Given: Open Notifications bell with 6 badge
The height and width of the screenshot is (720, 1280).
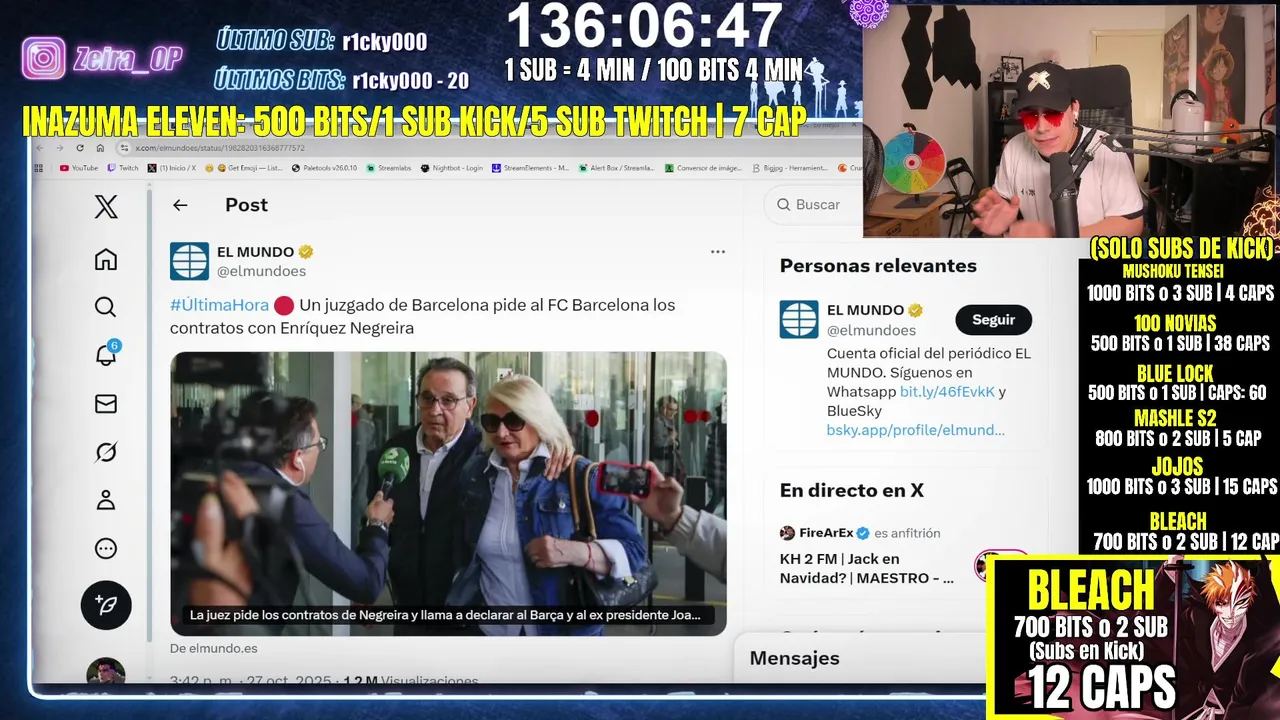Looking at the screenshot, I should (106, 354).
